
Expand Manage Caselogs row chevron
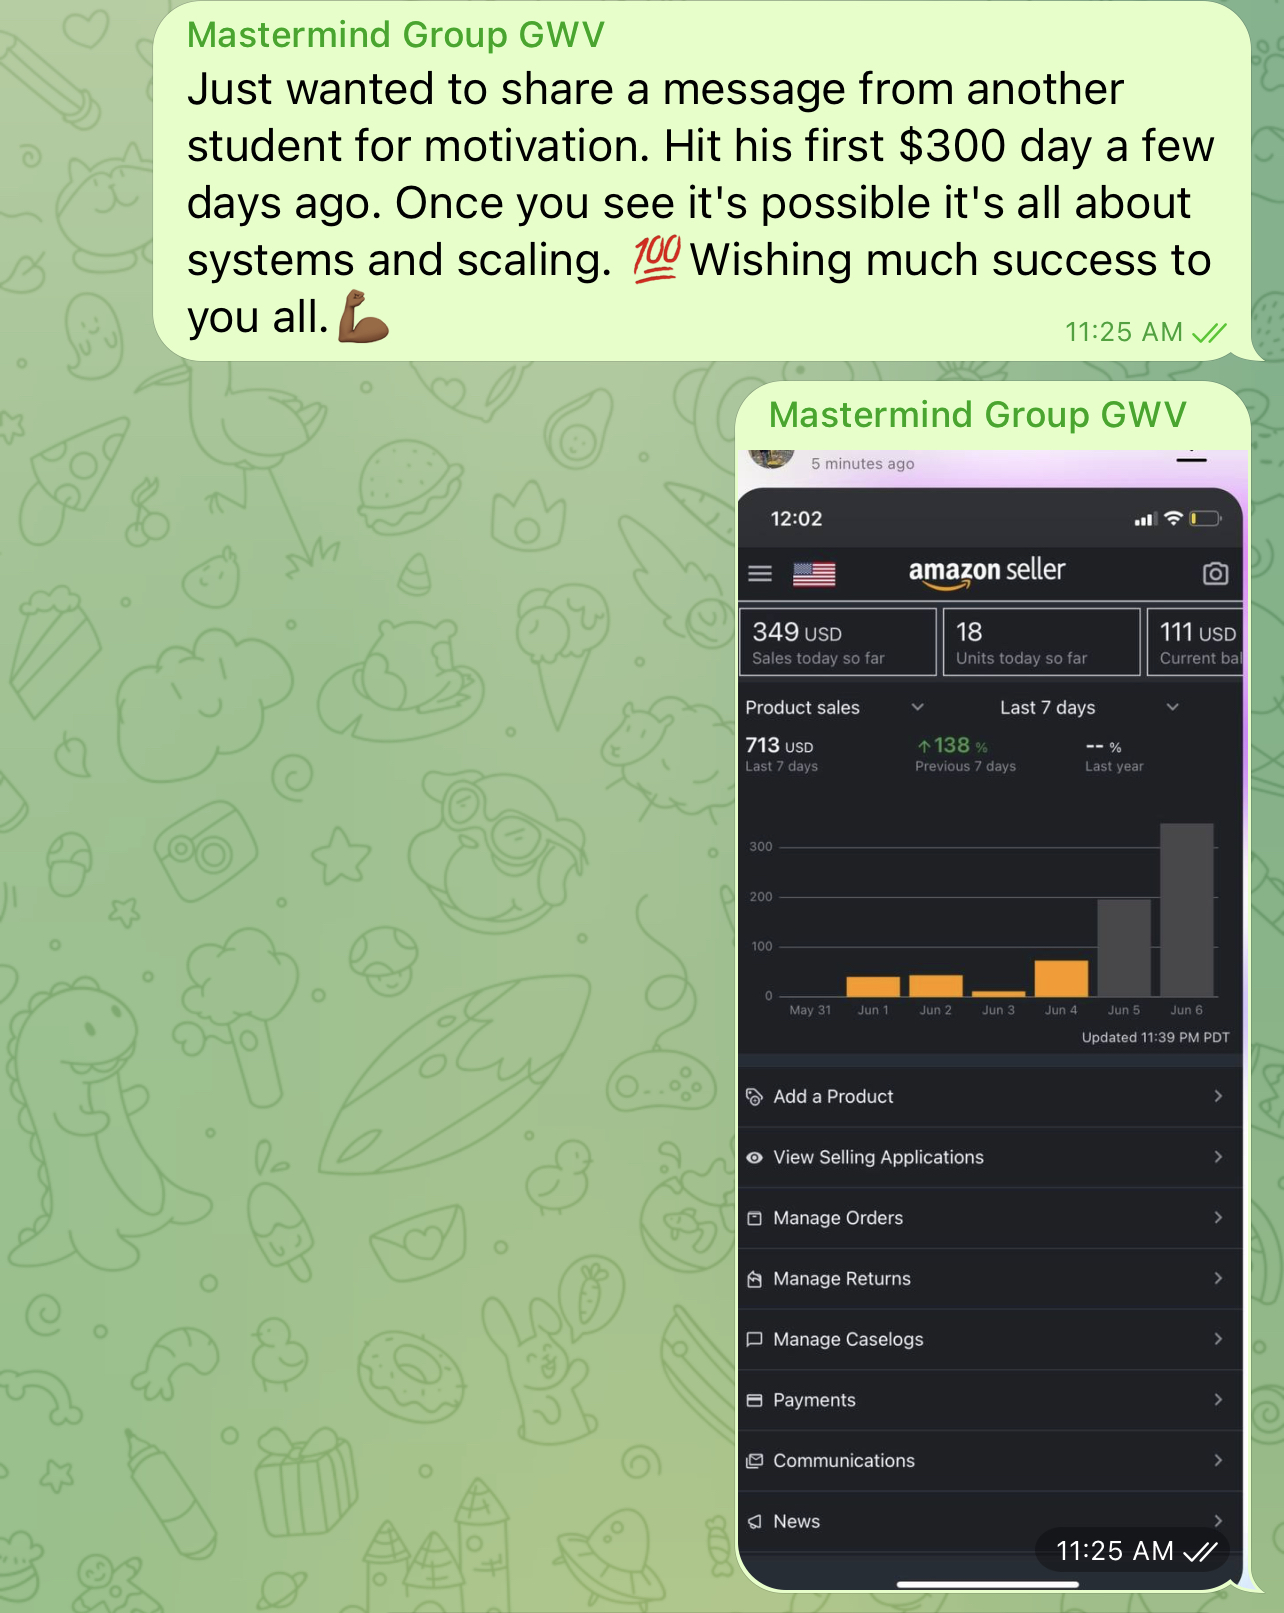pyautogui.click(x=1218, y=1339)
